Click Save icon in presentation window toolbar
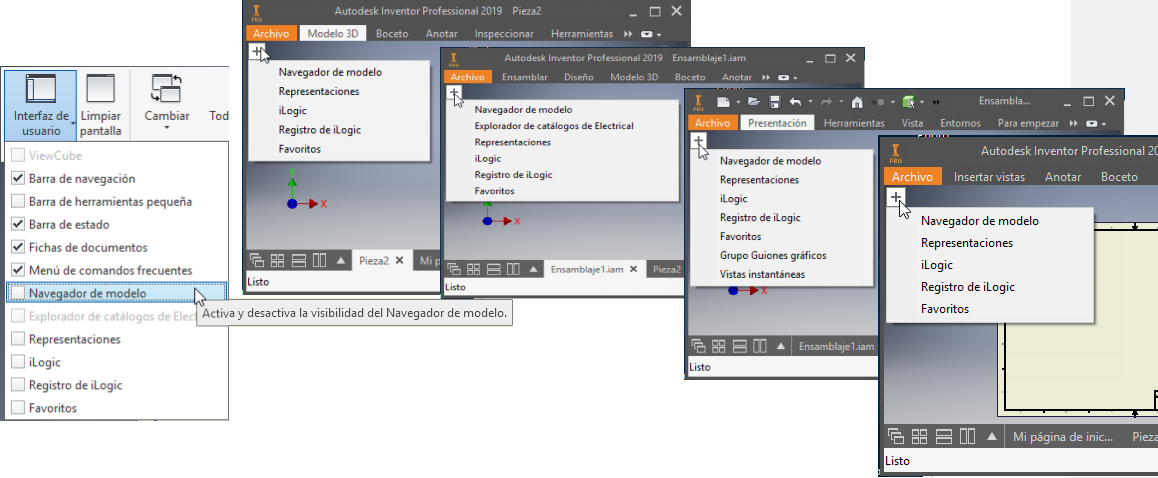The image size is (1158, 478). [x=775, y=101]
